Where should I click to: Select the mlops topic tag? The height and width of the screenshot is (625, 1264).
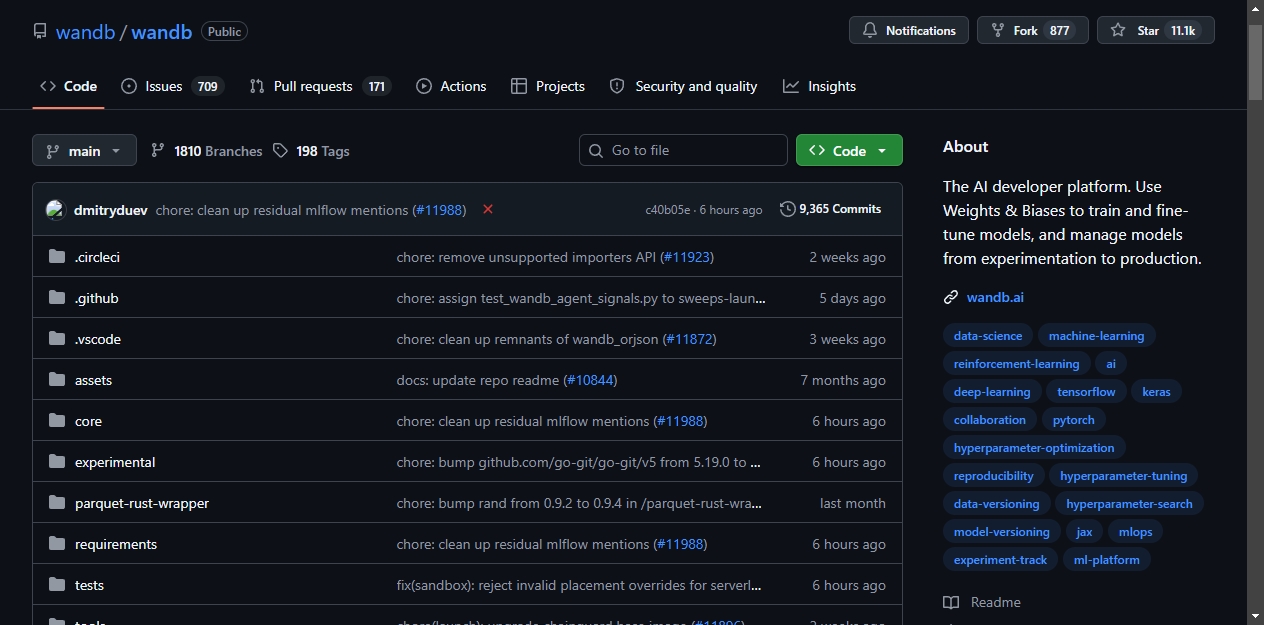tap(1136, 532)
